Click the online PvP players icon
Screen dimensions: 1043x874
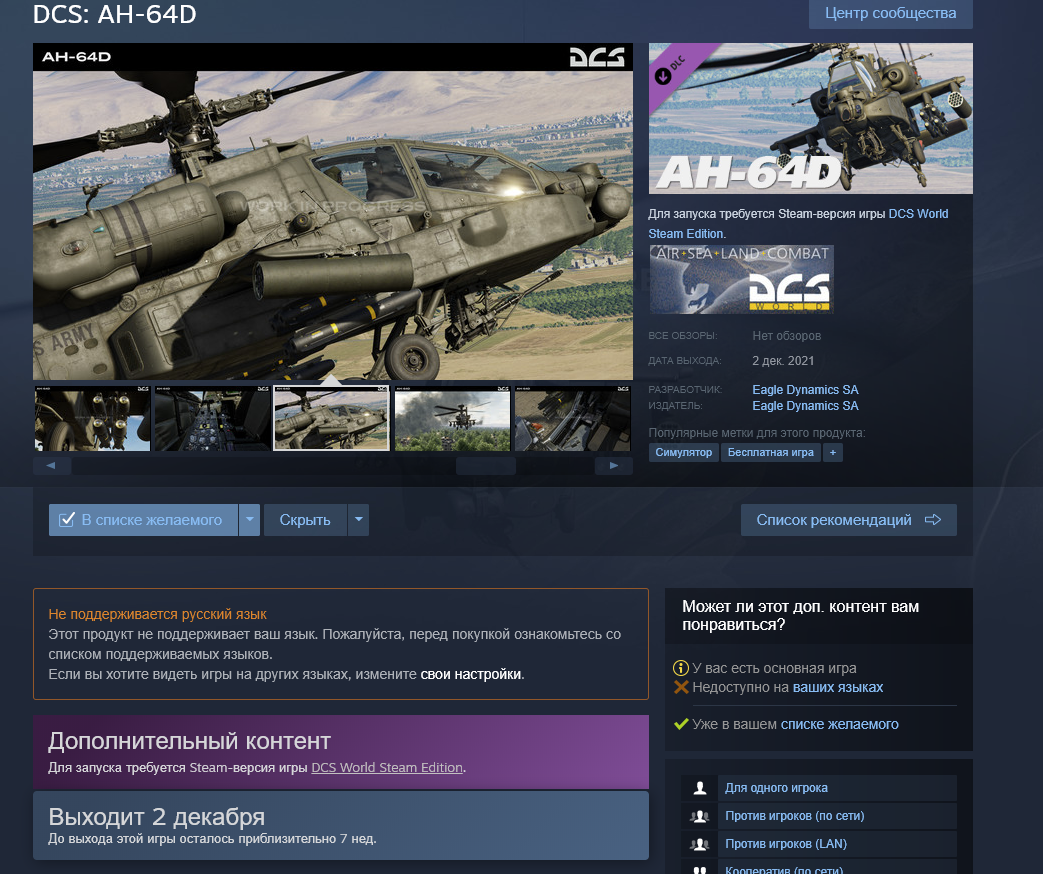pyautogui.click(x=700, y=816)
